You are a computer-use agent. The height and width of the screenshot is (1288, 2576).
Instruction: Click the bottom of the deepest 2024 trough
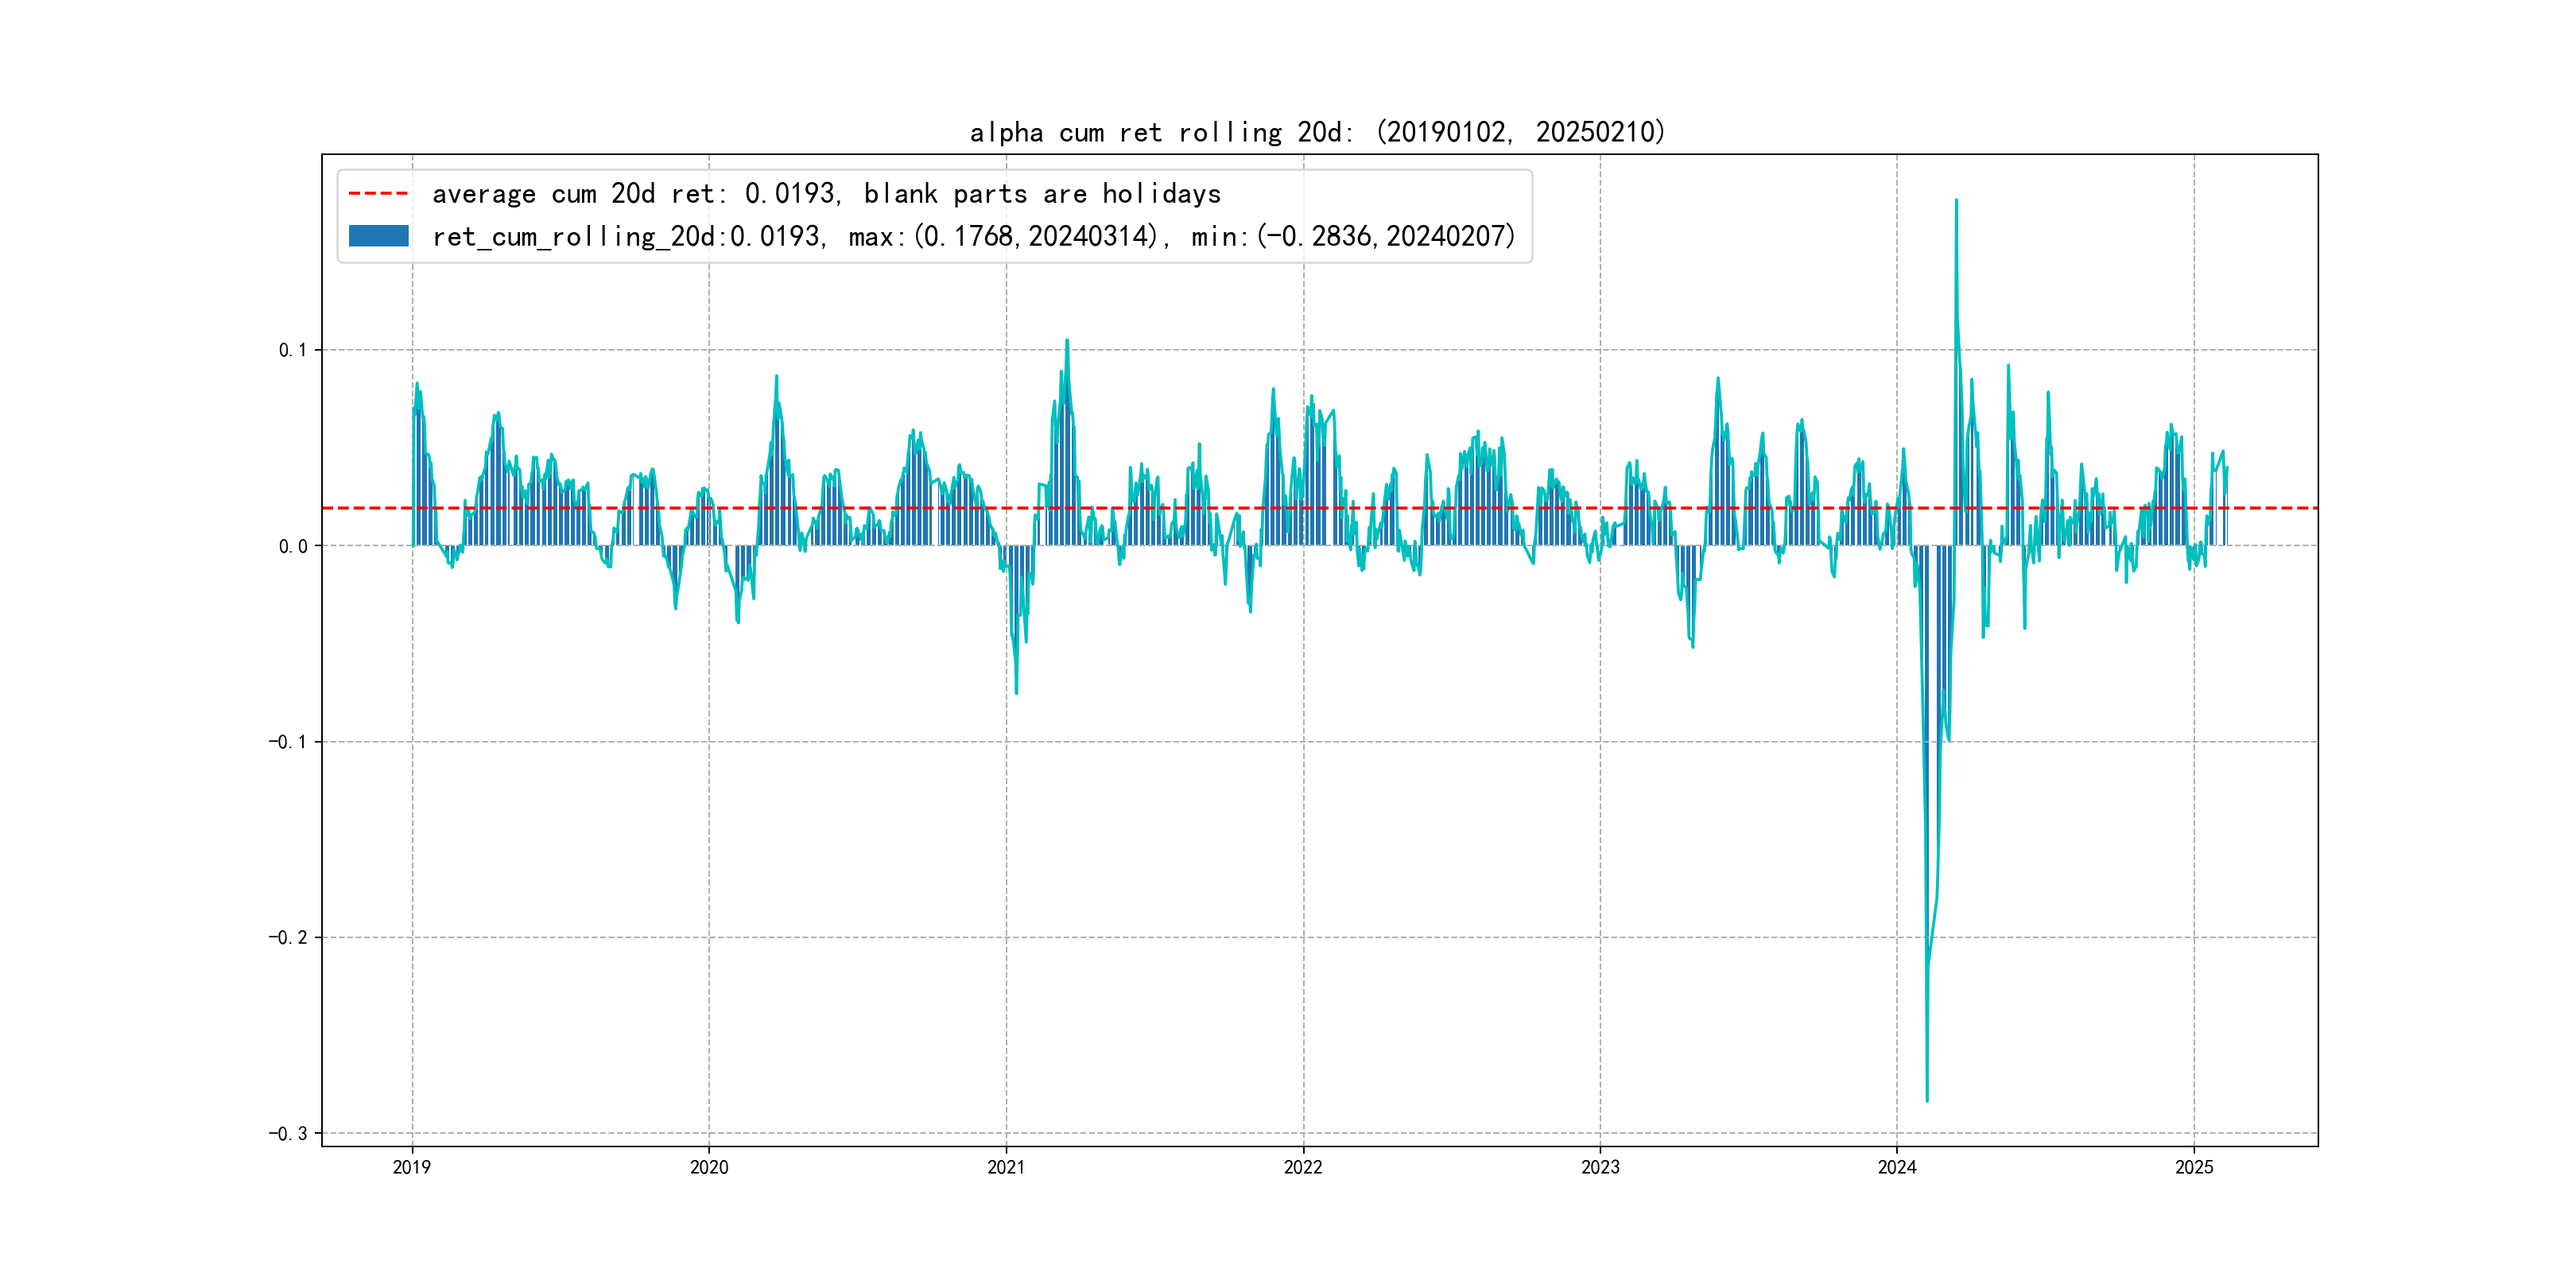(1927, 1101)
